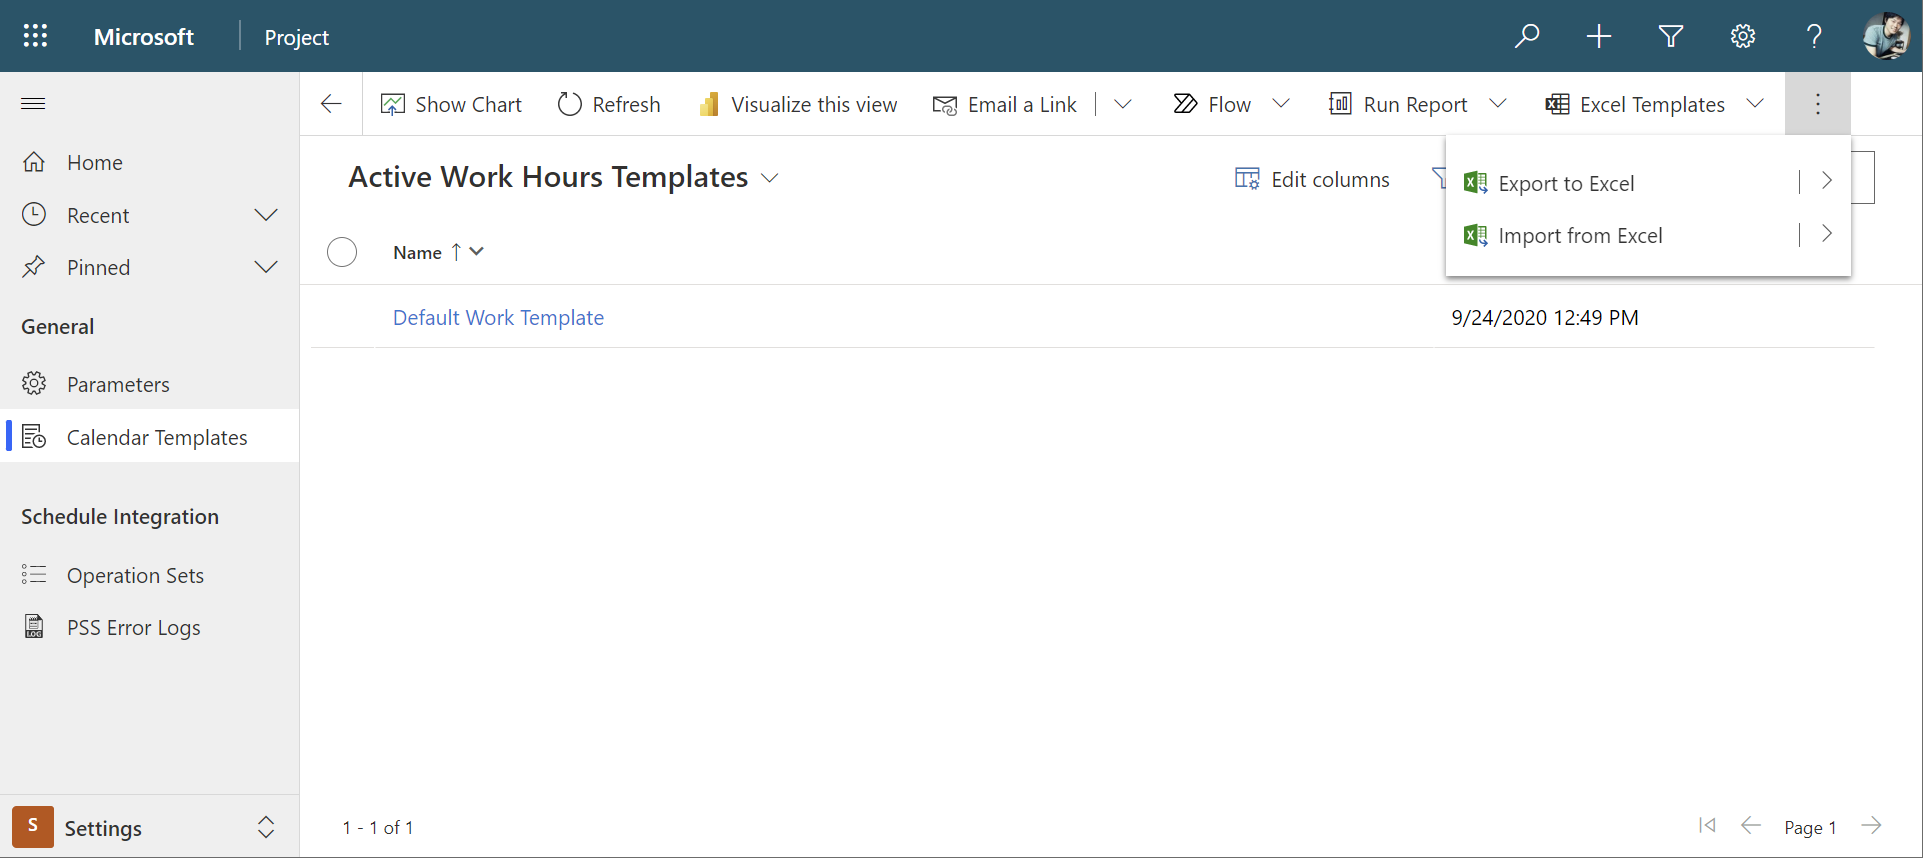The width and height of the screenshot is (1923, 858).
Task: Open the app launcher waffle icon
Action: pos(35,36)
